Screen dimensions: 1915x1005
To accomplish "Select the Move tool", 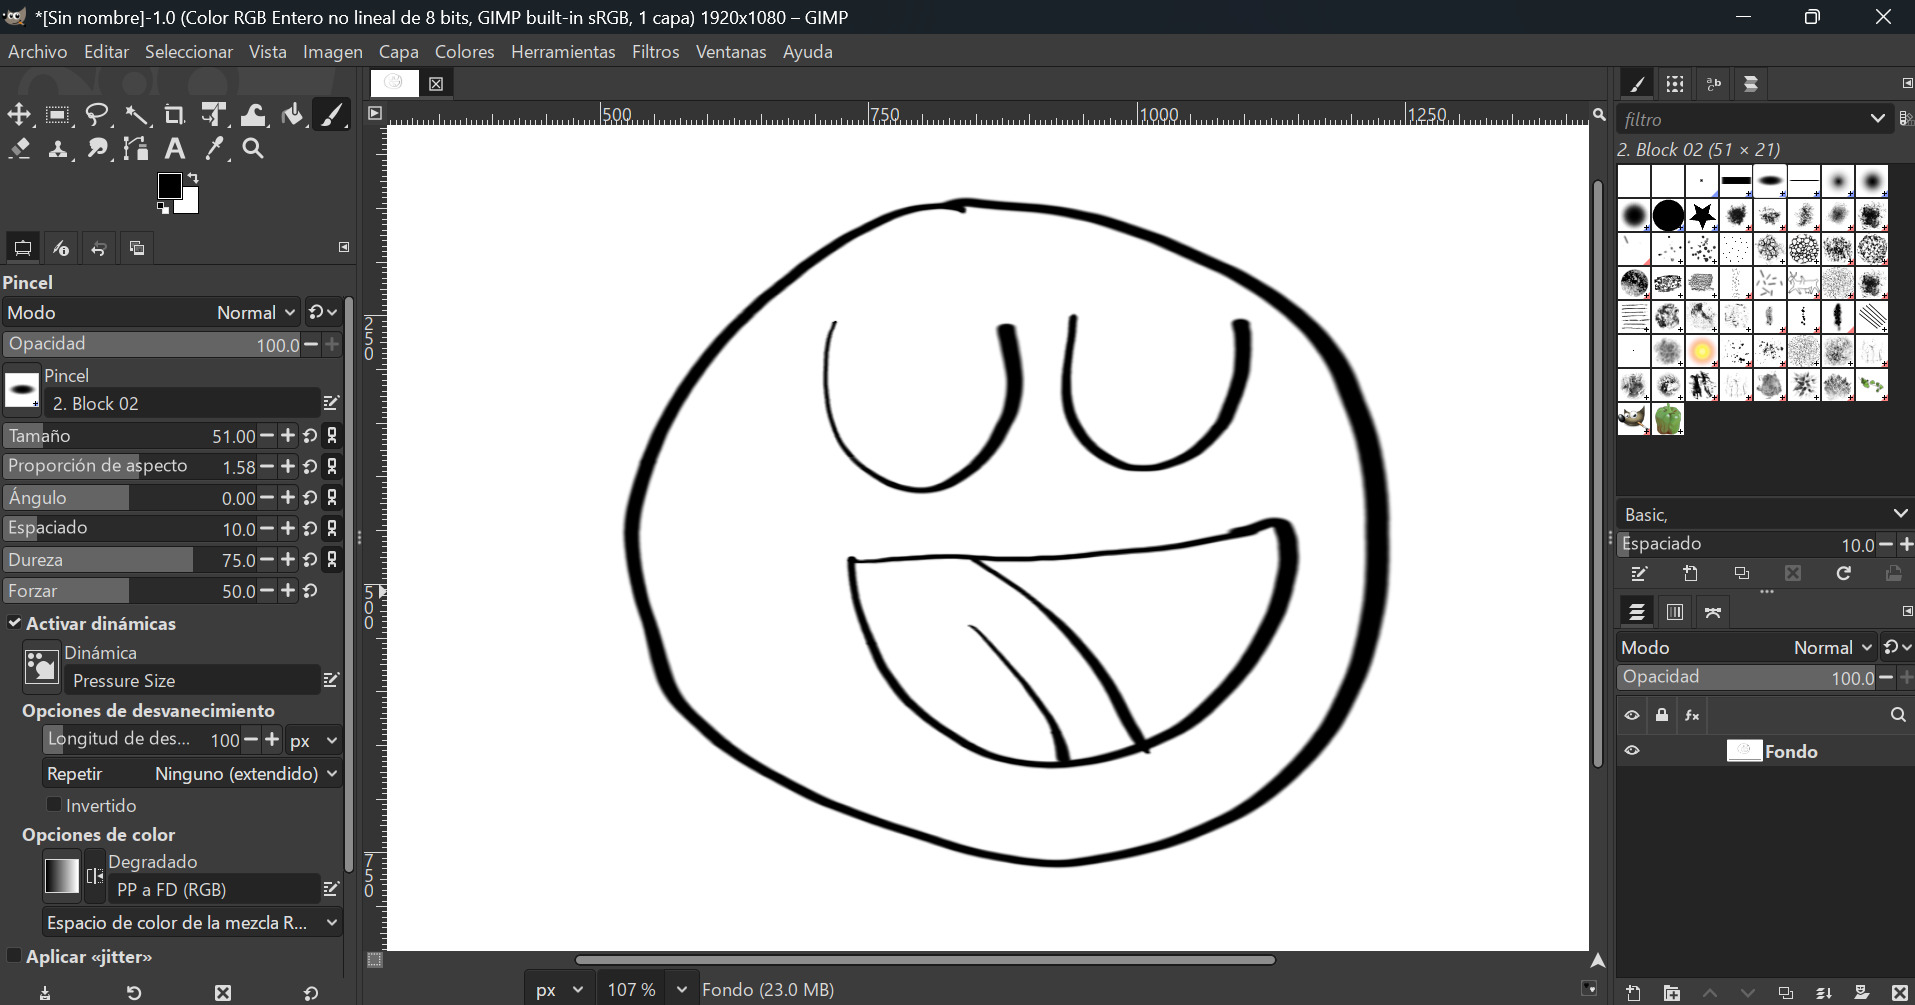I will point(19,114).
